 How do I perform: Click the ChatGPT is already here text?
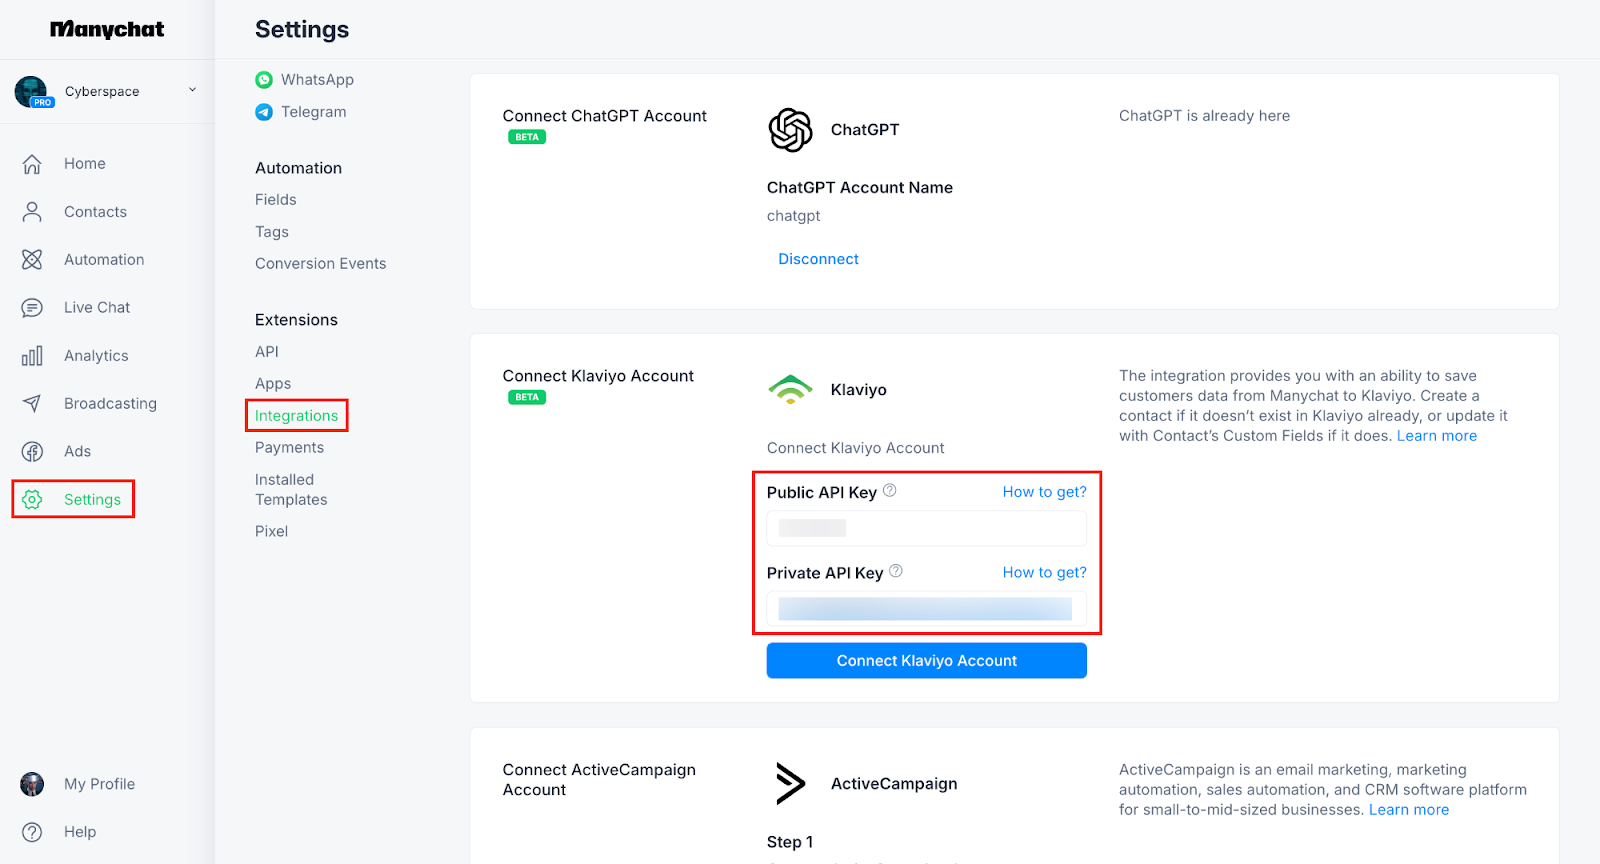pyautogui.click(x=1204, y=116)
